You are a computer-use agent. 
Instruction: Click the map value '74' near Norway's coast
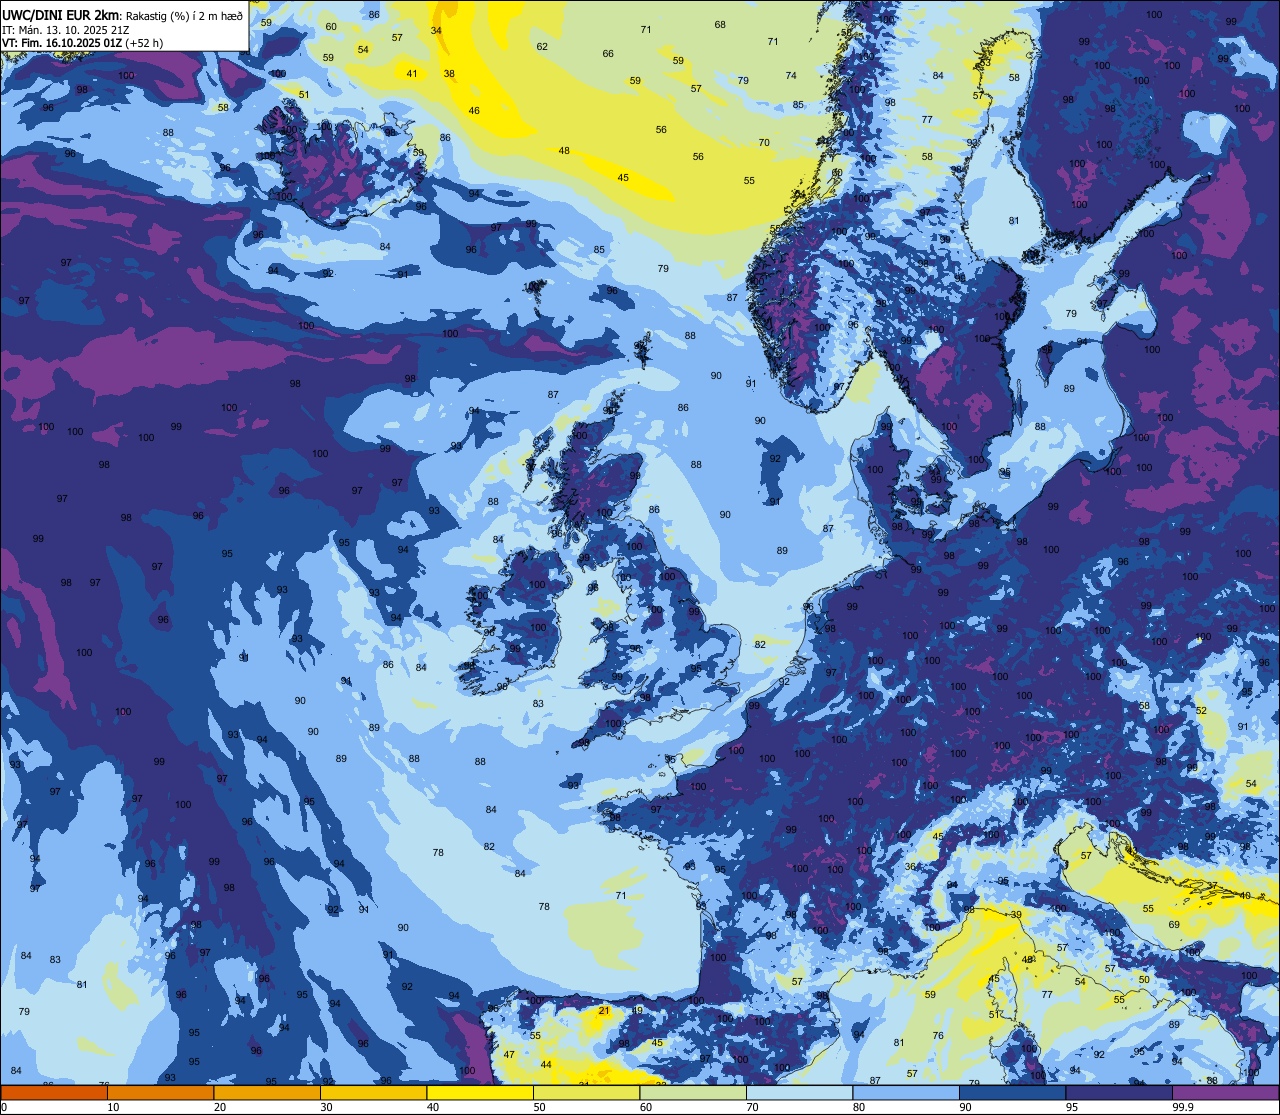click(x=791, y=76)
